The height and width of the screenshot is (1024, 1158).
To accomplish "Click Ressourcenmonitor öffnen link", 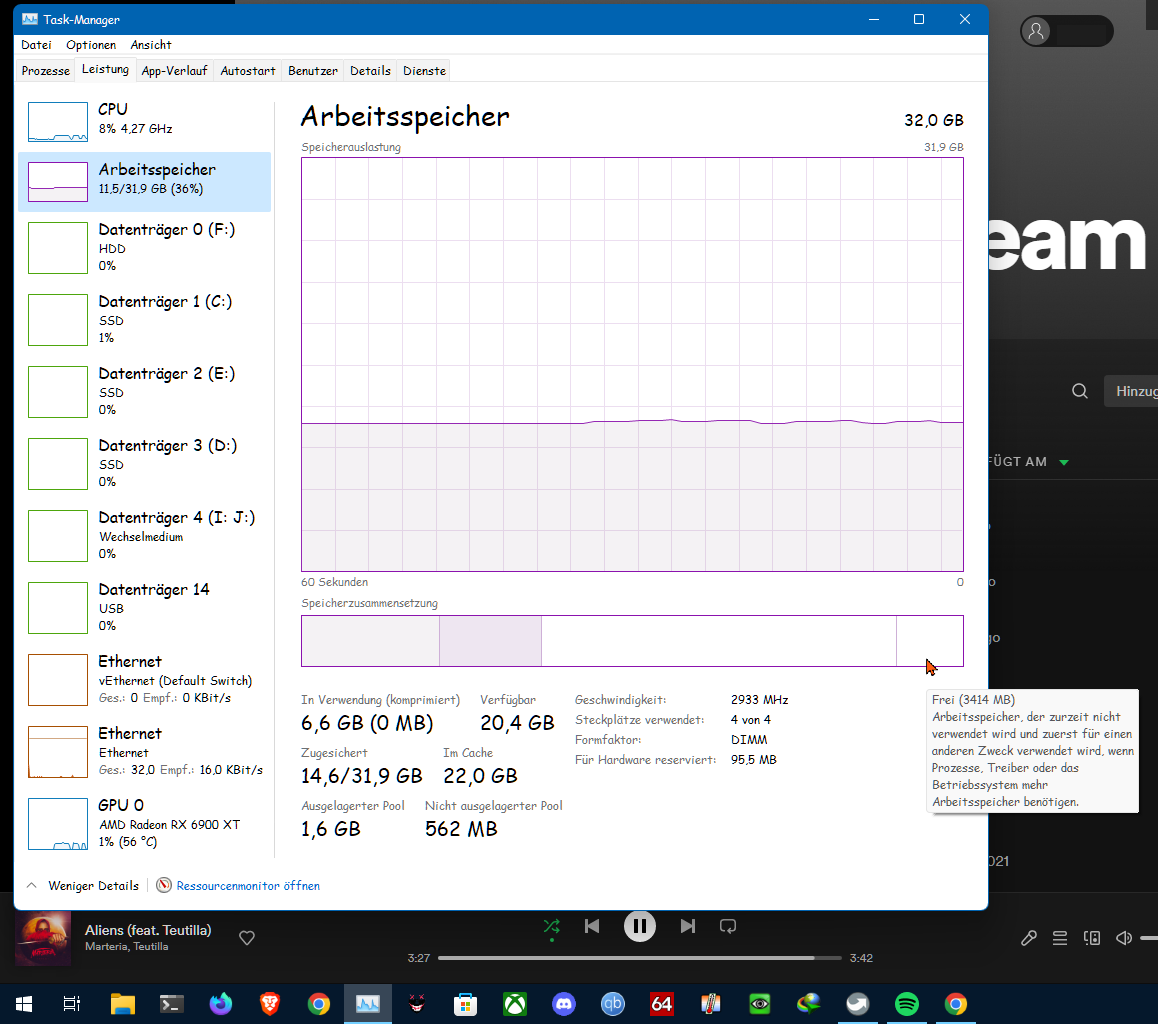I will click(x=248, y=885).
